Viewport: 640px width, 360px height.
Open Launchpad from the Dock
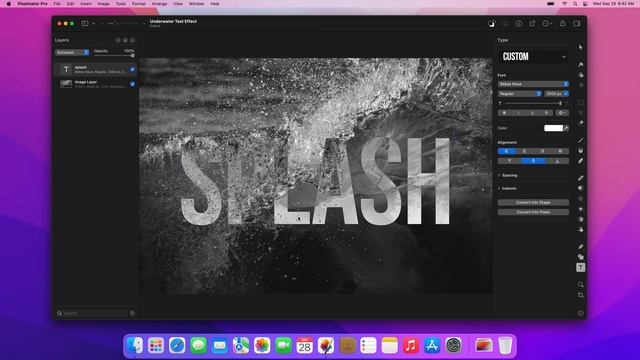click(x=156, y=346)
